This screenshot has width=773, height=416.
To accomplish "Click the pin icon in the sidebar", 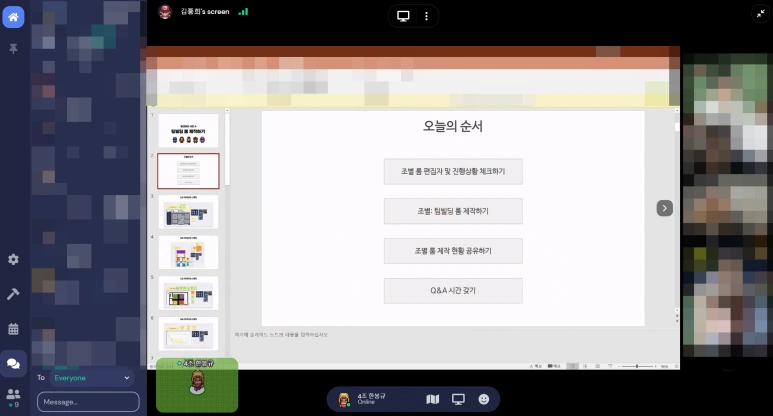I will (x=13, y=48).
